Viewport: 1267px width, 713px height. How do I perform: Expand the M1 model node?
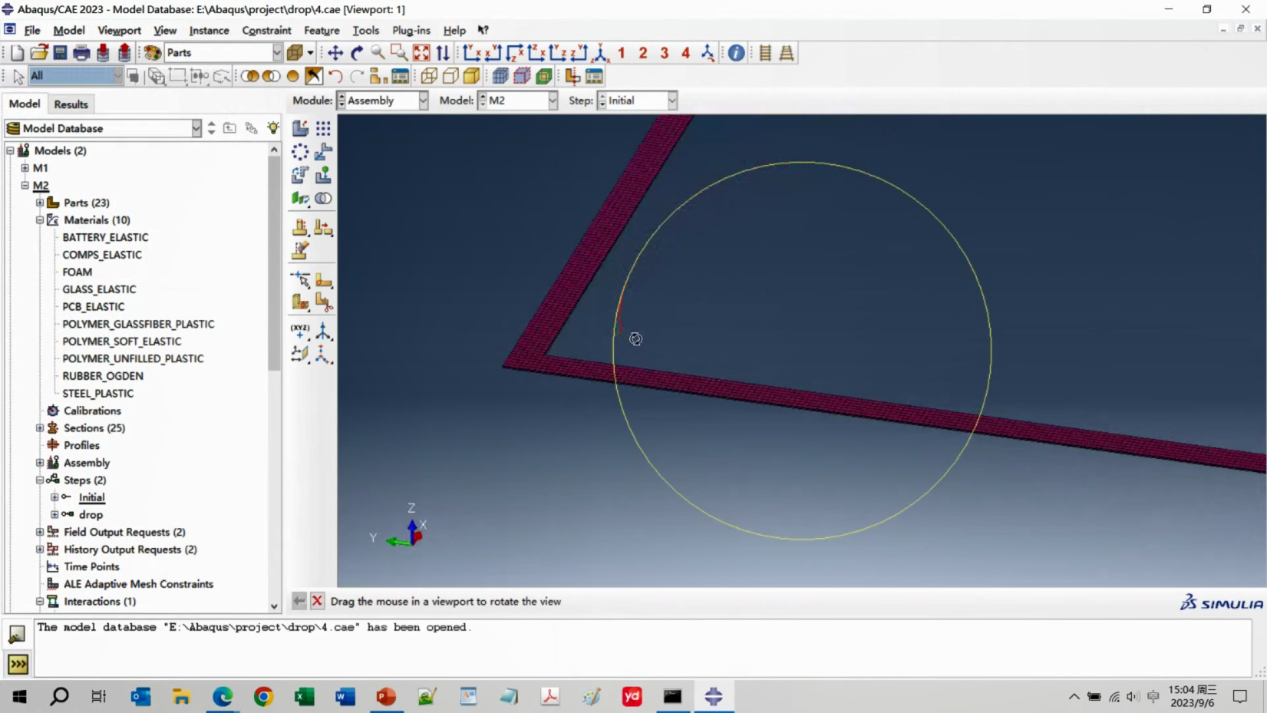(25, 168)
